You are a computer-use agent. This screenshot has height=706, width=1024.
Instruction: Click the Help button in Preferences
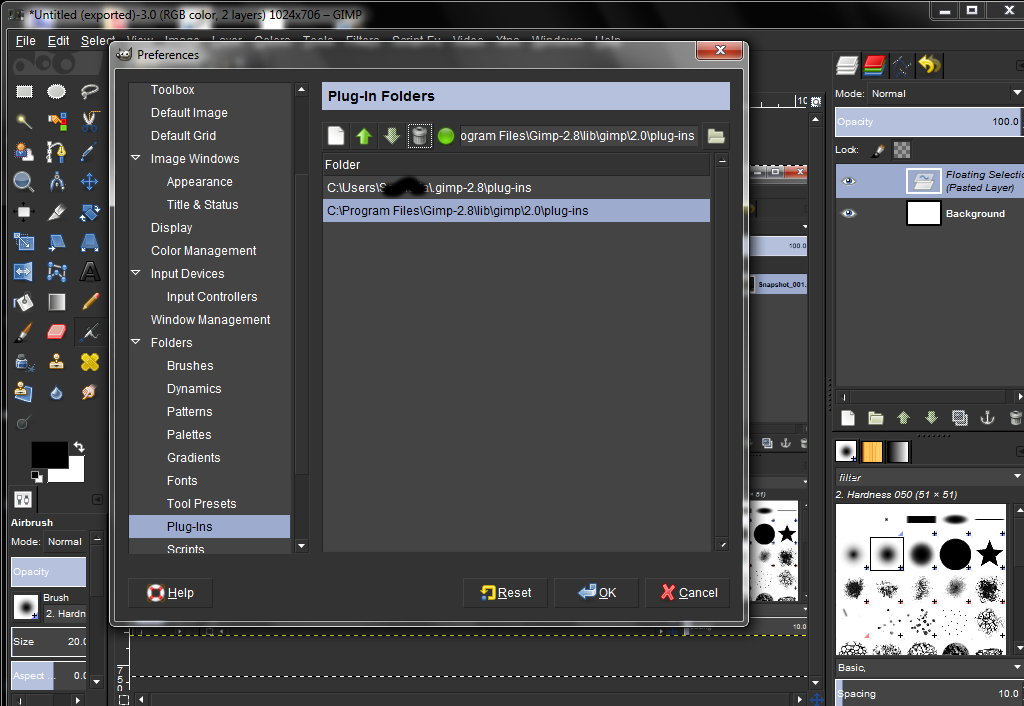tap(170, 592)
